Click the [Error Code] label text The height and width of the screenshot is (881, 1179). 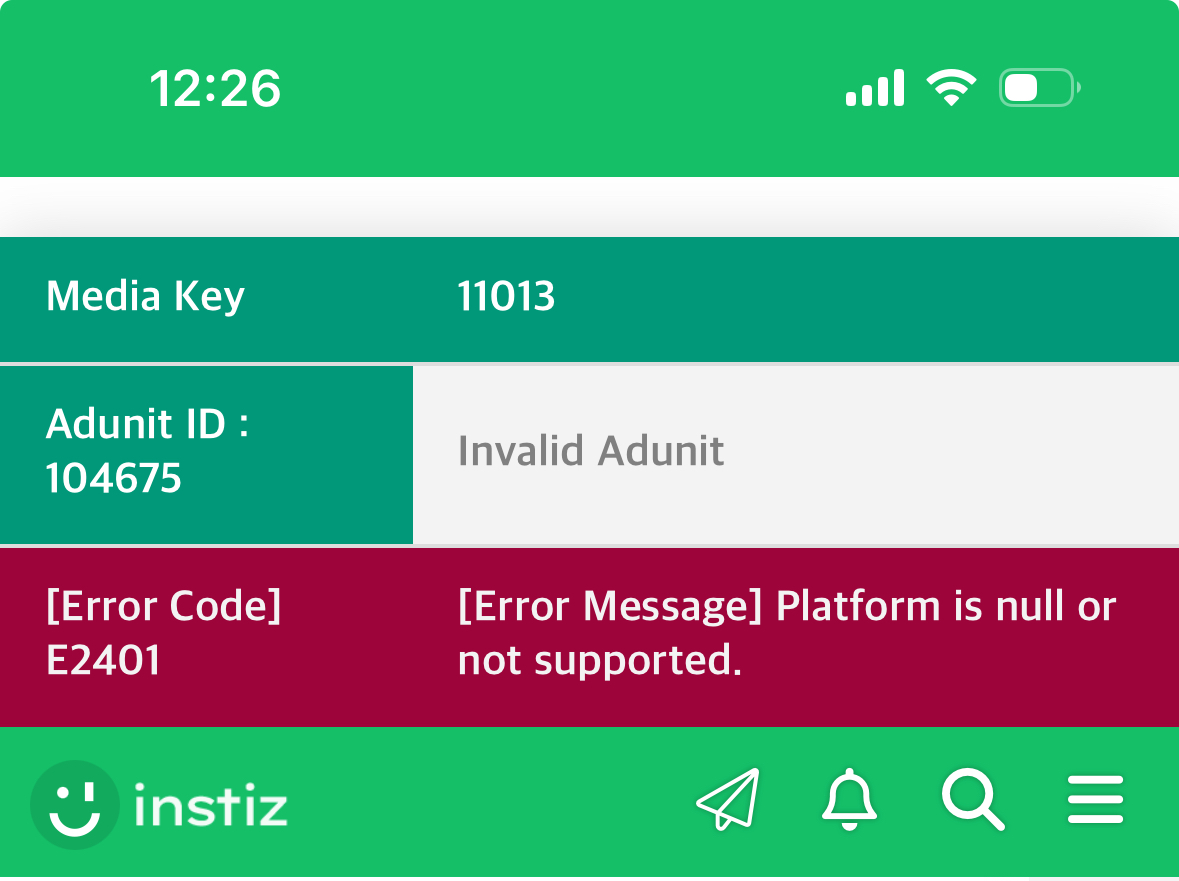[x=163, y=605]
